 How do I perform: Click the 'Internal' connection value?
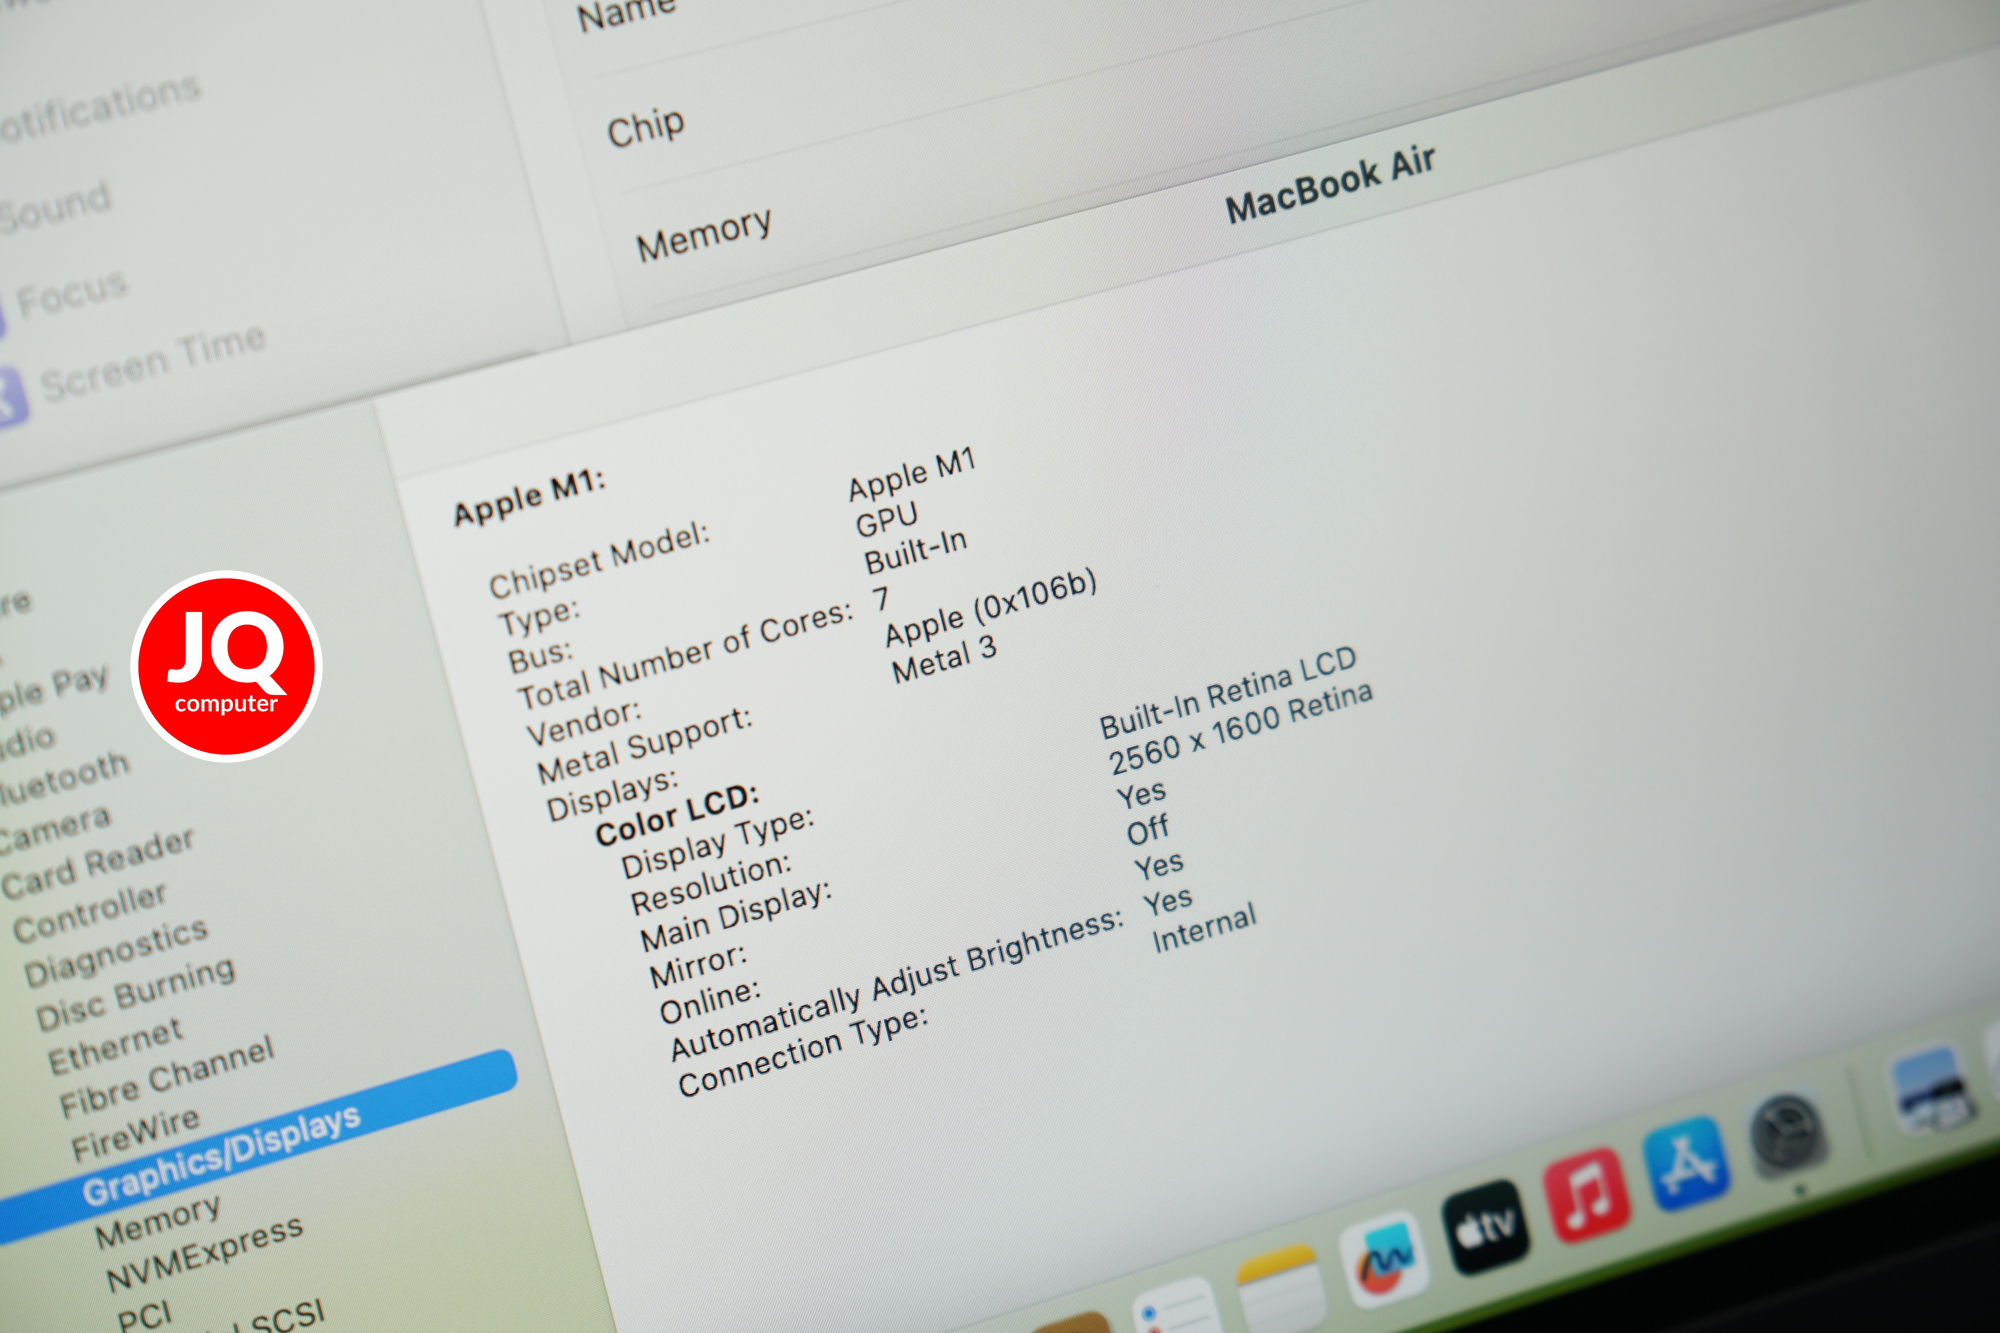1204,929
